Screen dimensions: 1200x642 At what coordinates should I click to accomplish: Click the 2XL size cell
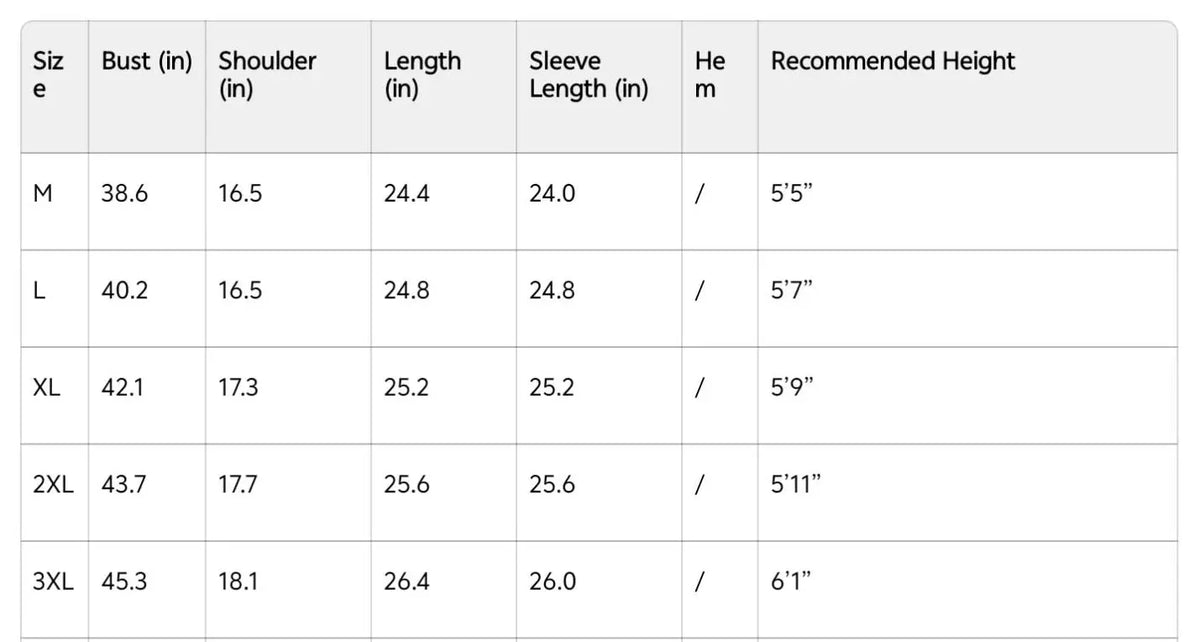point(53,485)
